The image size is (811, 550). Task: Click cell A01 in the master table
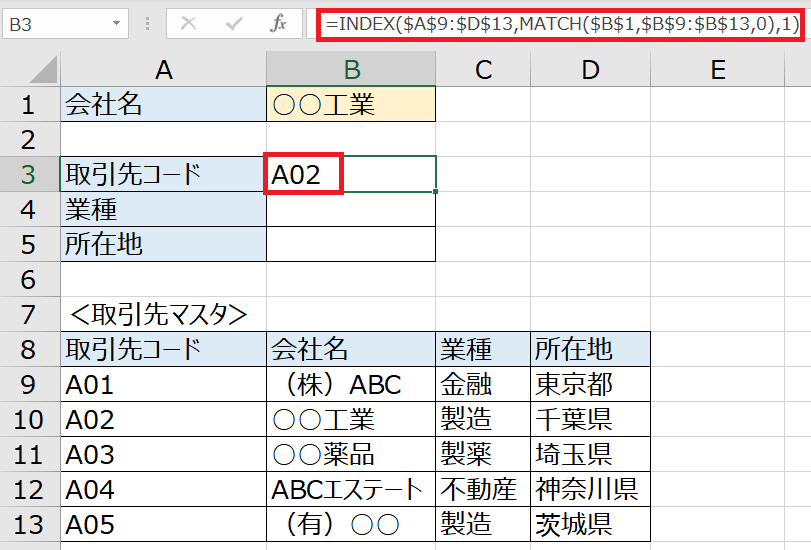coord(163,384)
